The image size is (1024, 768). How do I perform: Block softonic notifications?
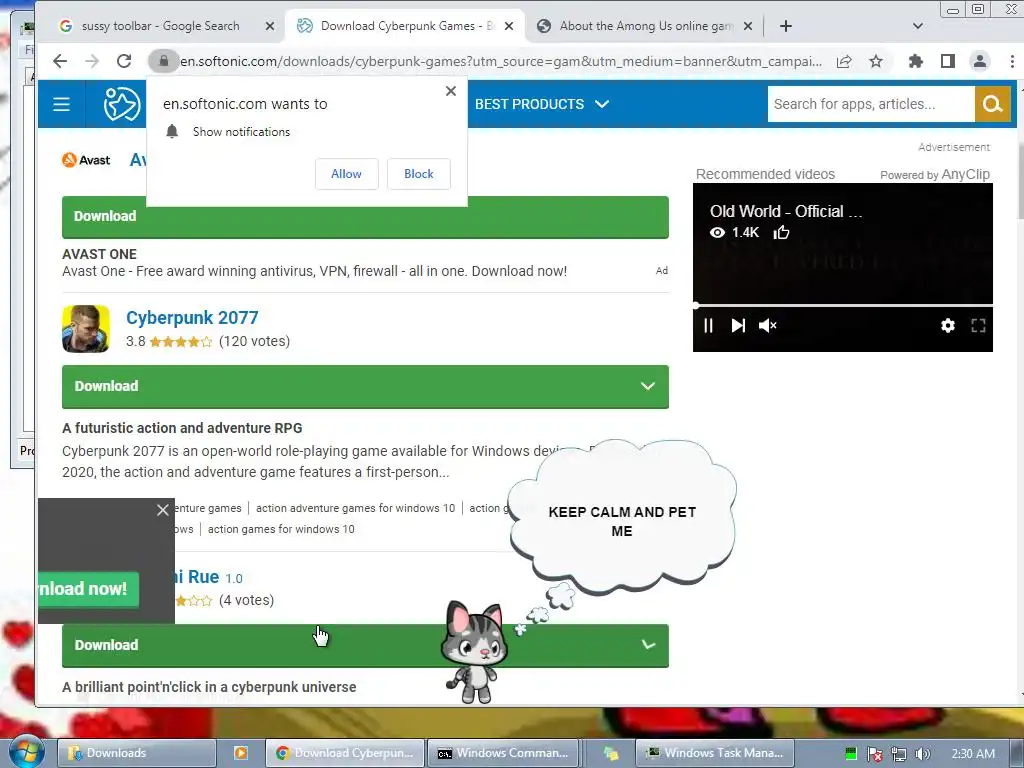(x=419, y=174)
